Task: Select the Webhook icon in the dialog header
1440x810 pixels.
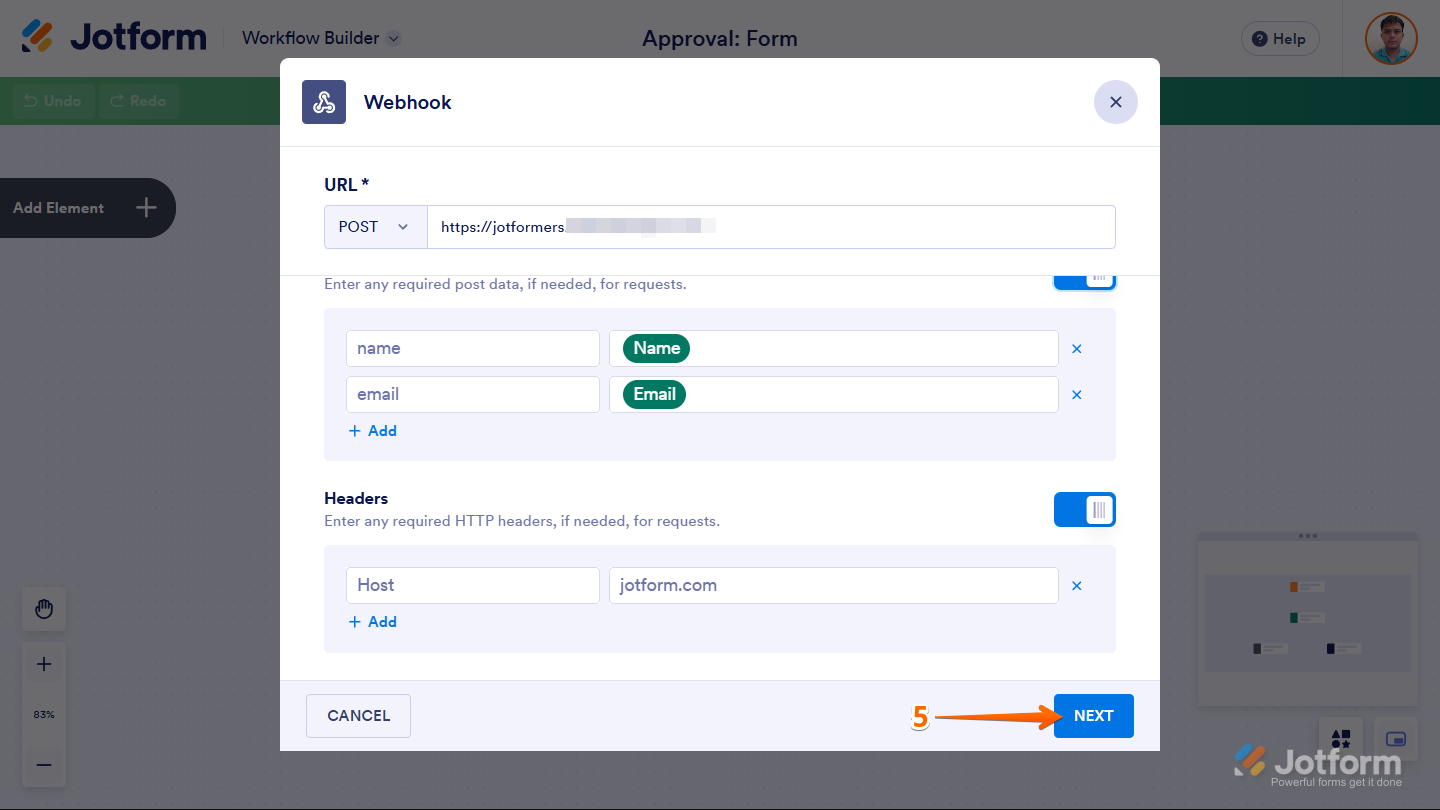Action: [x=323, y=101]
